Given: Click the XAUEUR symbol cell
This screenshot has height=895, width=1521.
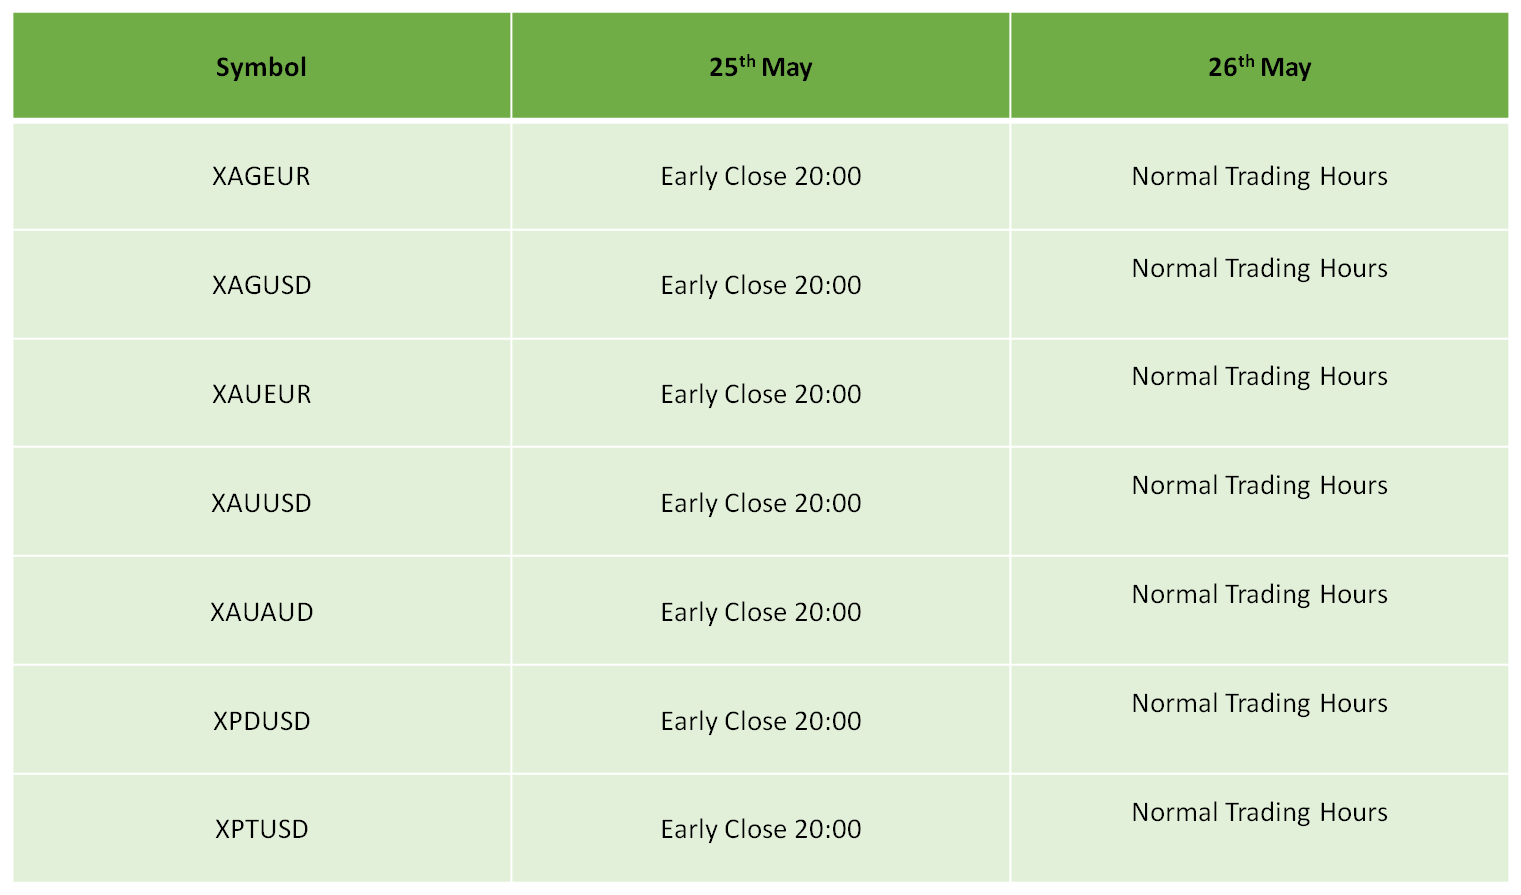Looking at the screenshot, I should coord(261,394).
